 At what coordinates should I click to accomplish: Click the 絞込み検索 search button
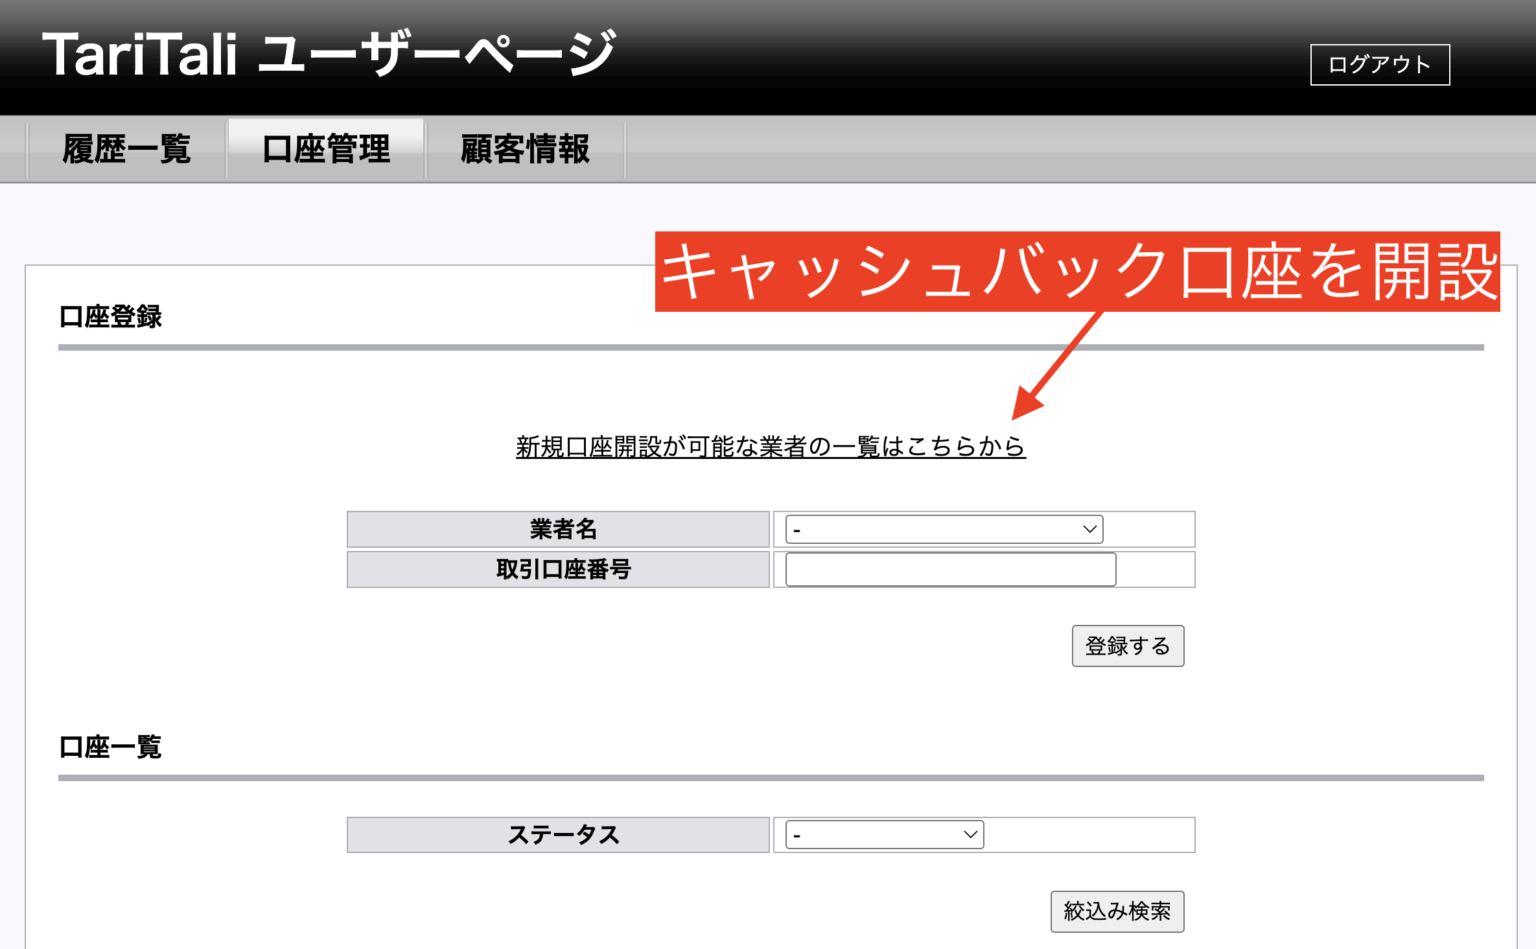tap(1116, 911)
